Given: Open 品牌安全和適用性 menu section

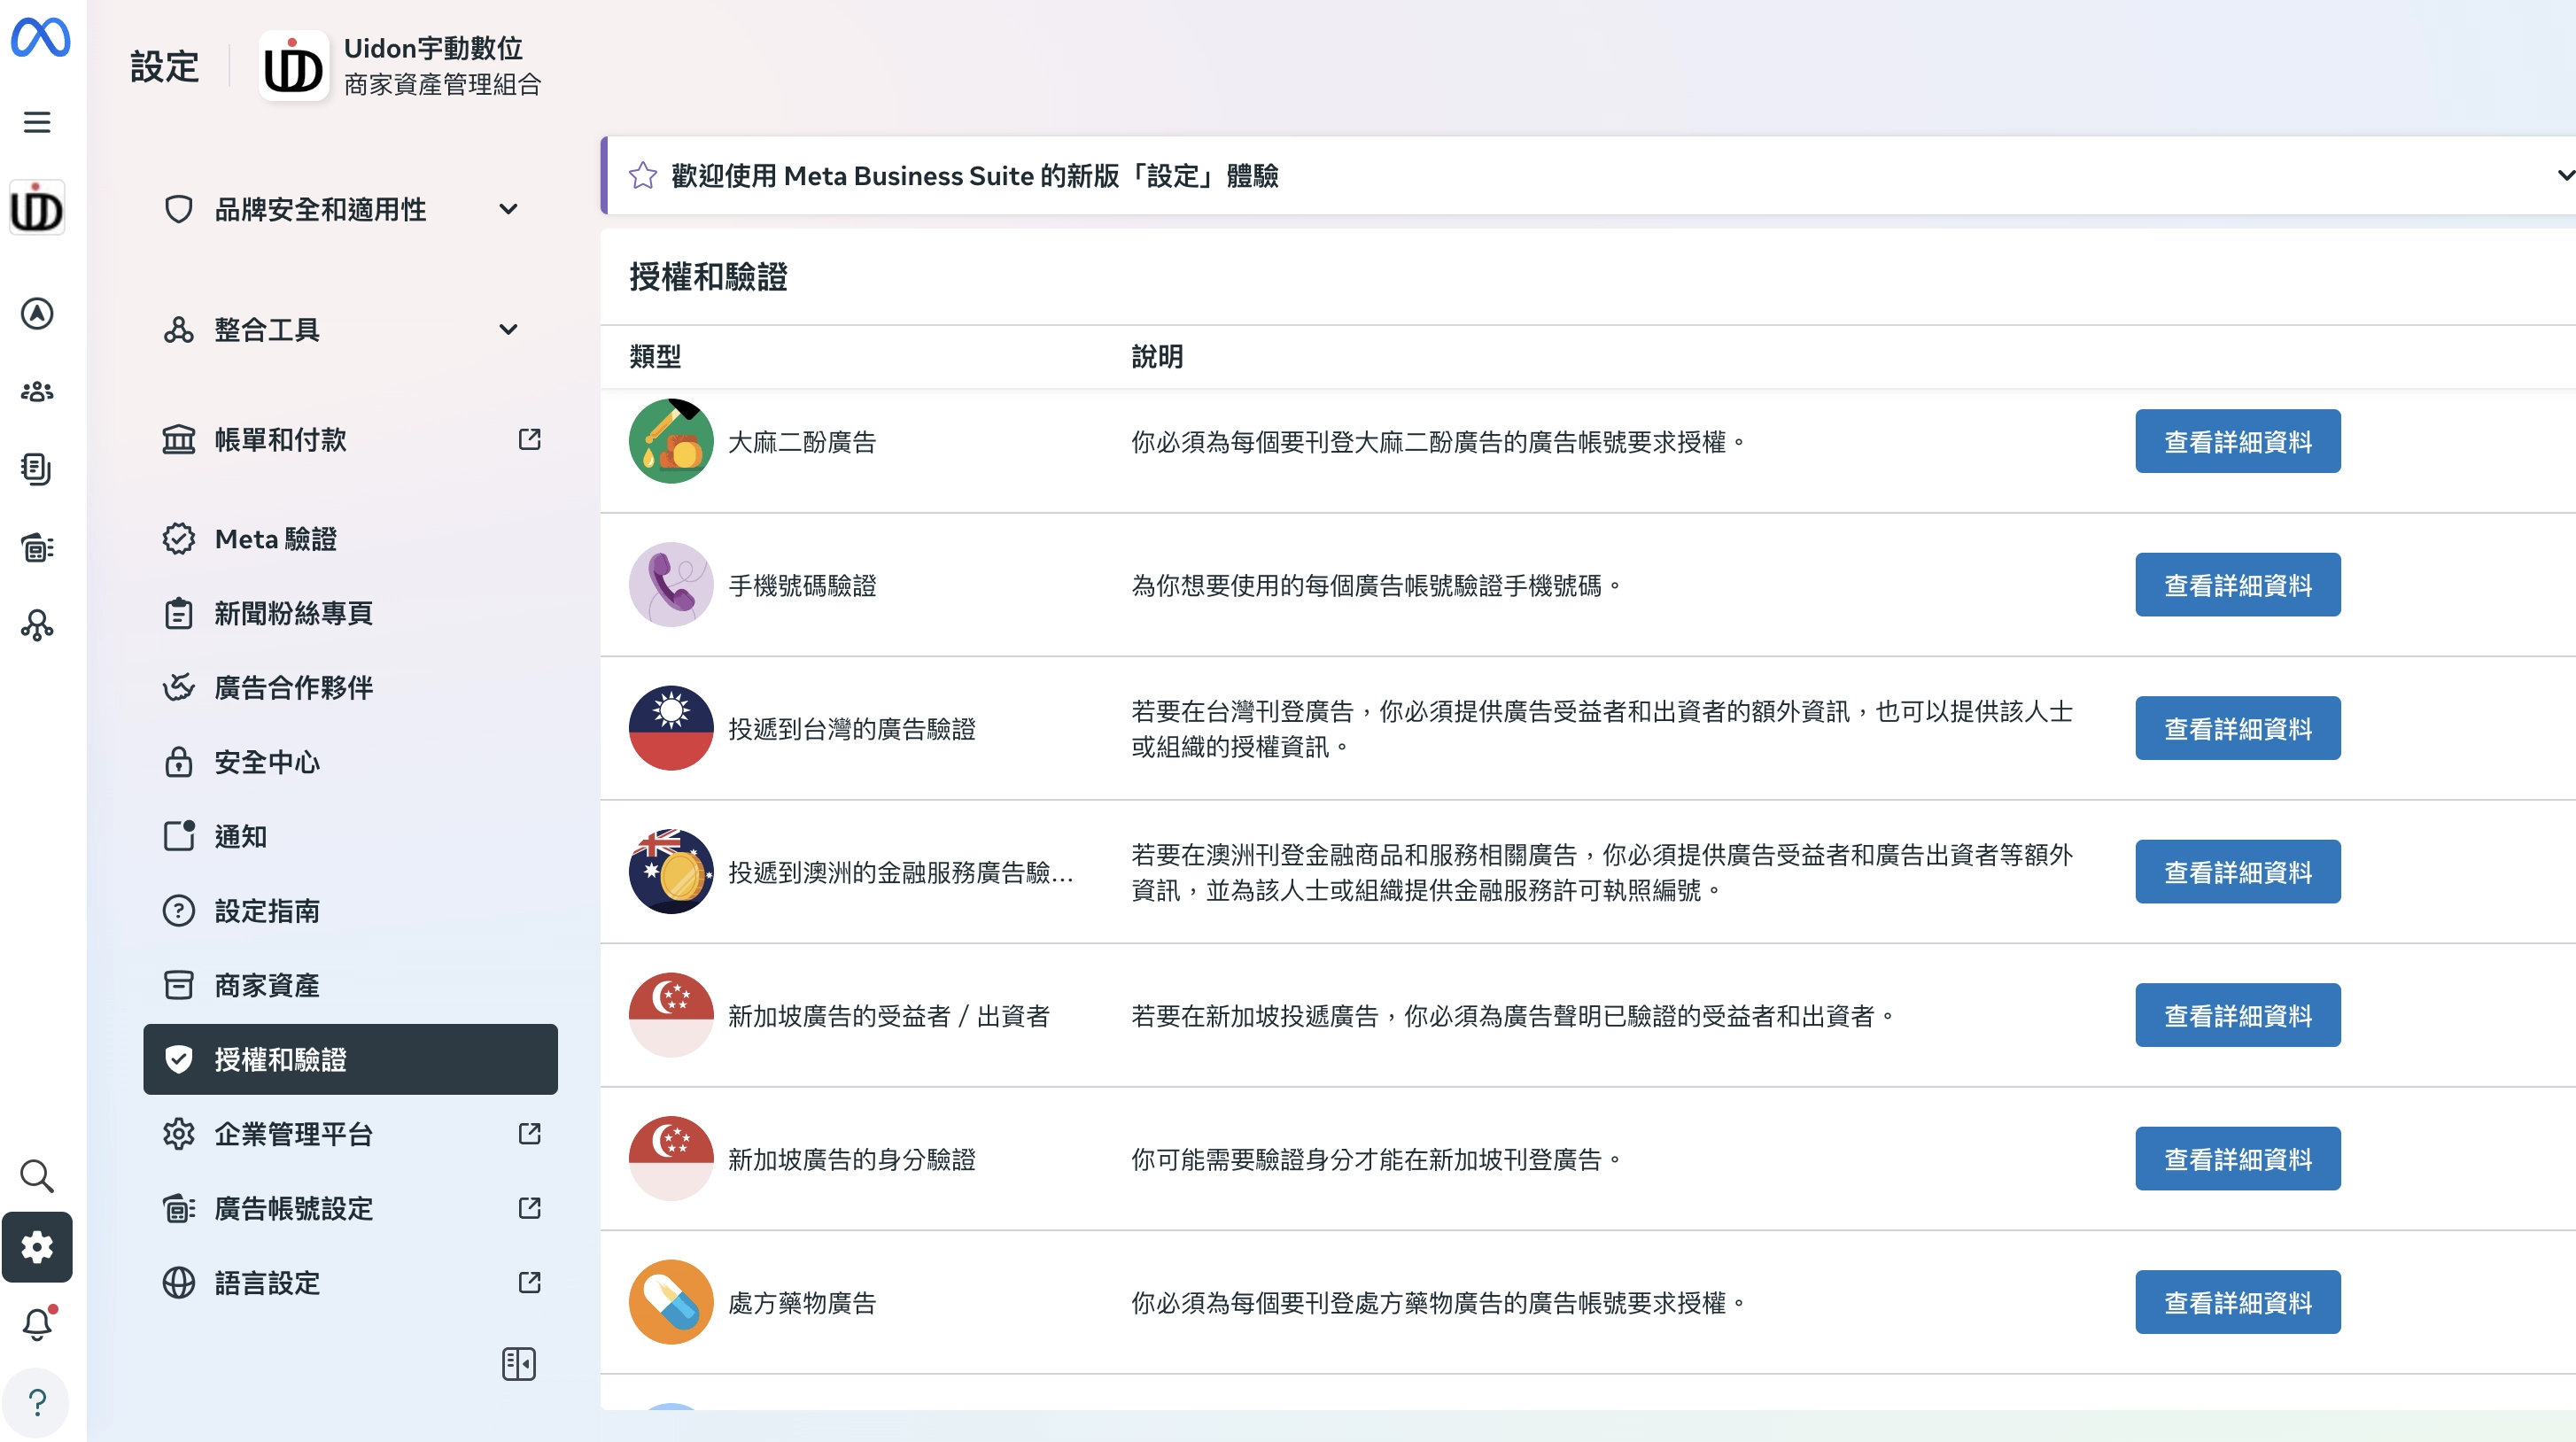Looking at the screenshot, I should click(x=350, y=209).
